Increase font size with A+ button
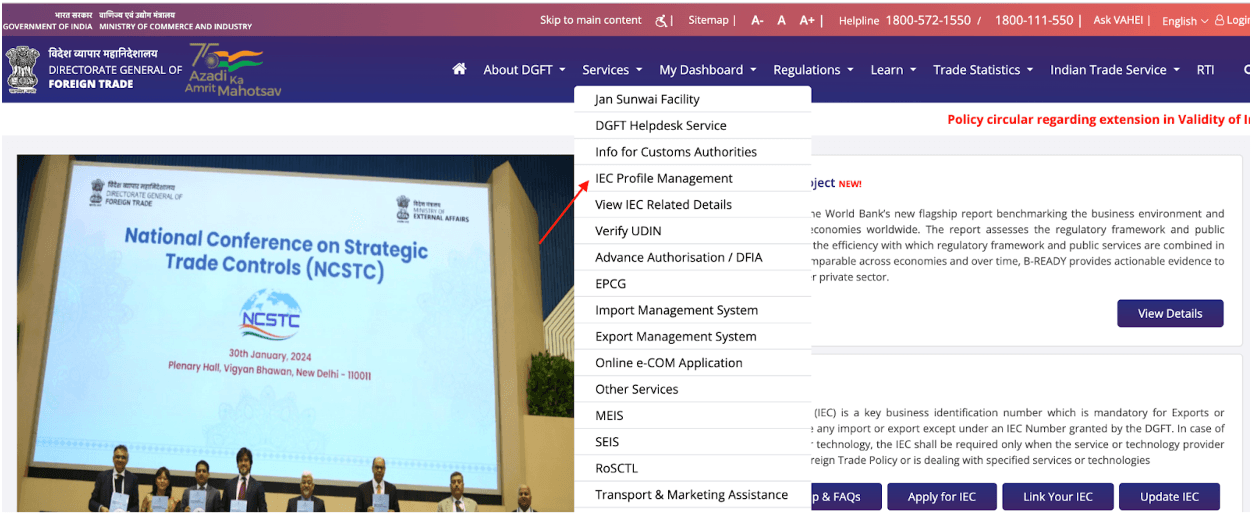The image size is (1252, 524). 807,20
